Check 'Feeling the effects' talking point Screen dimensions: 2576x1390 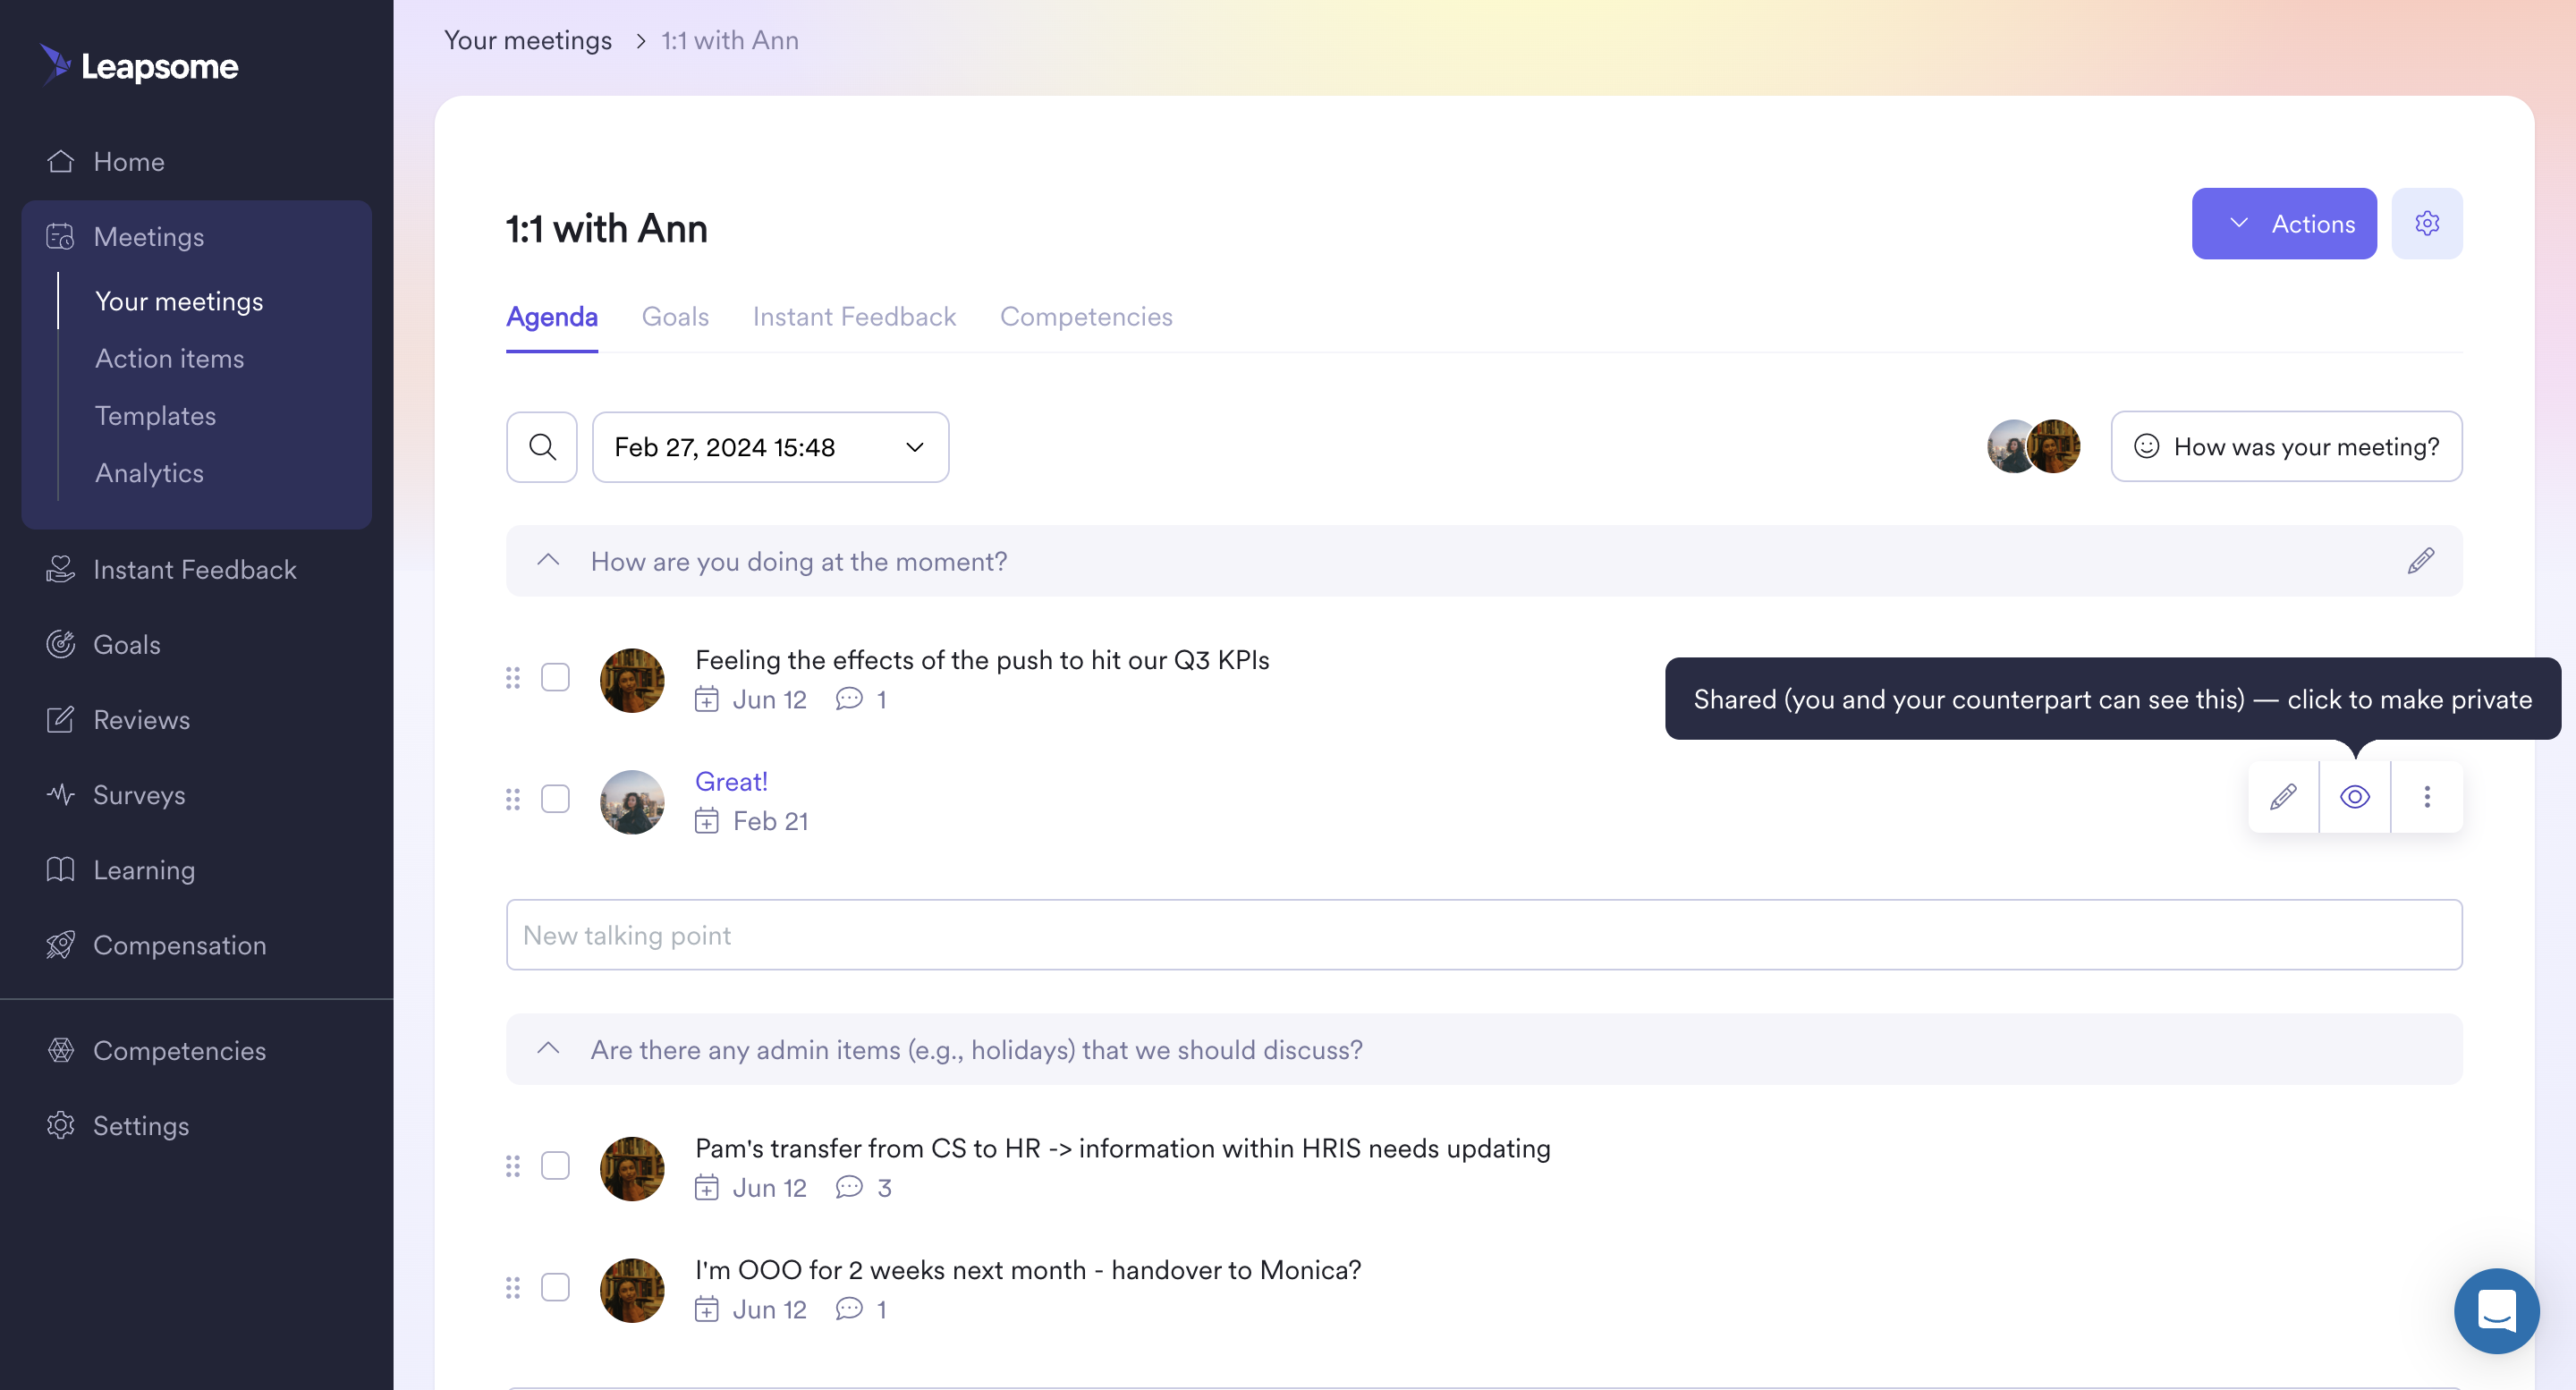[555, 677]
